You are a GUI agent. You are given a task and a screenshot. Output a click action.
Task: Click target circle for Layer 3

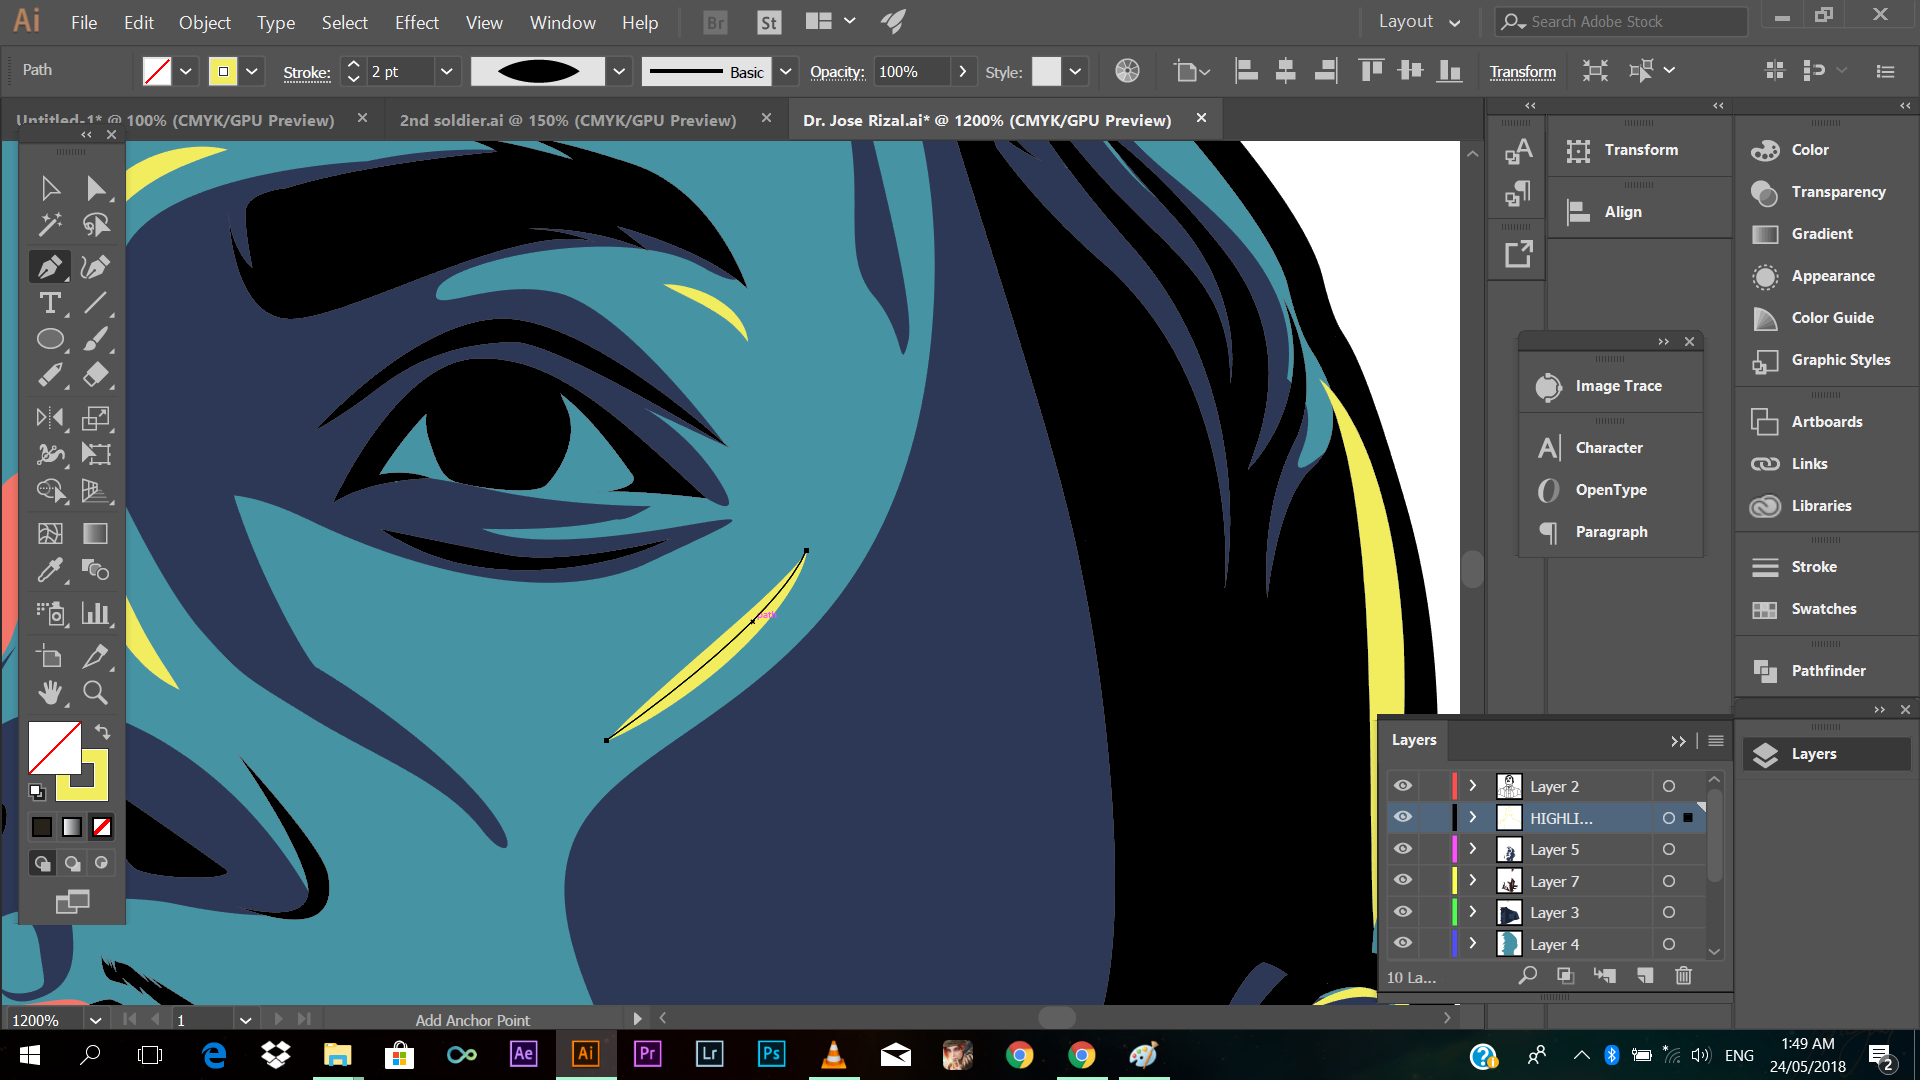tap(1669, 912)
